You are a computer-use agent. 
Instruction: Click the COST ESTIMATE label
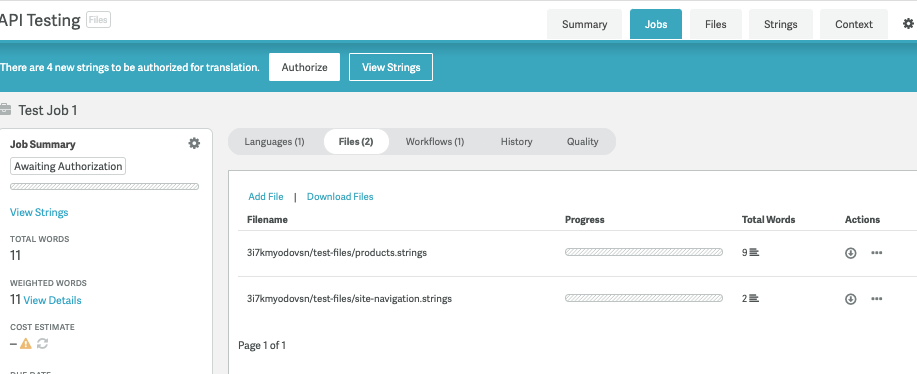tap(42, 327)
